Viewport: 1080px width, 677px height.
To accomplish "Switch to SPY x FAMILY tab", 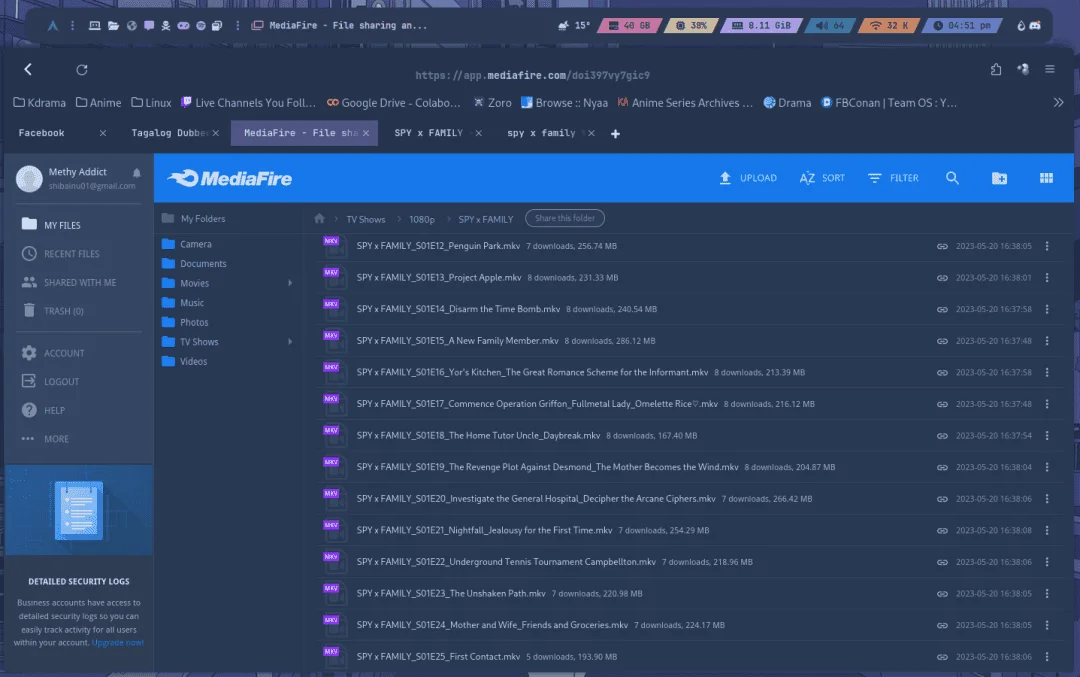I will click(x=428, y=133).
